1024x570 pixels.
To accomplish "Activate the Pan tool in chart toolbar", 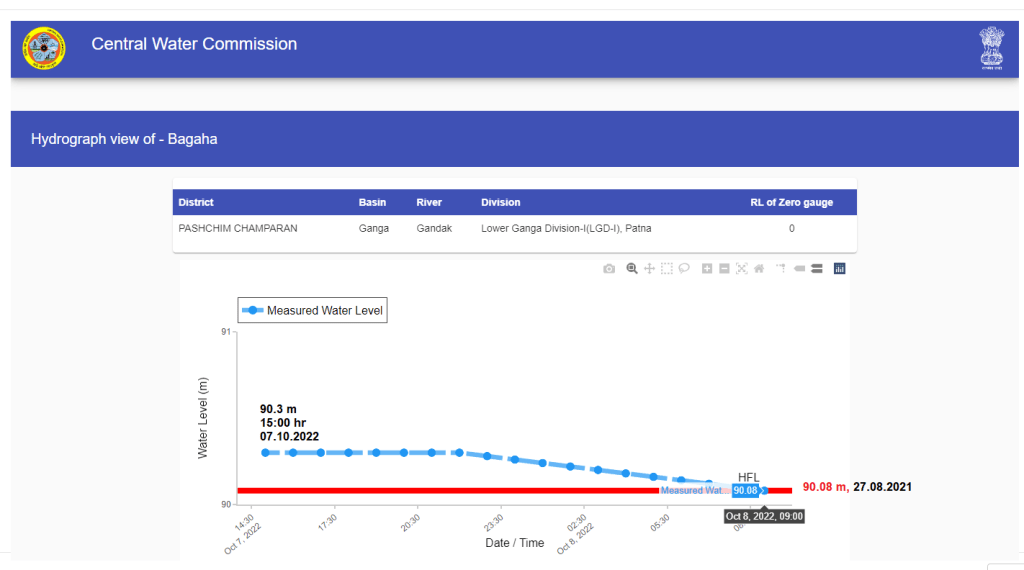I will click(x=649, y=268).
